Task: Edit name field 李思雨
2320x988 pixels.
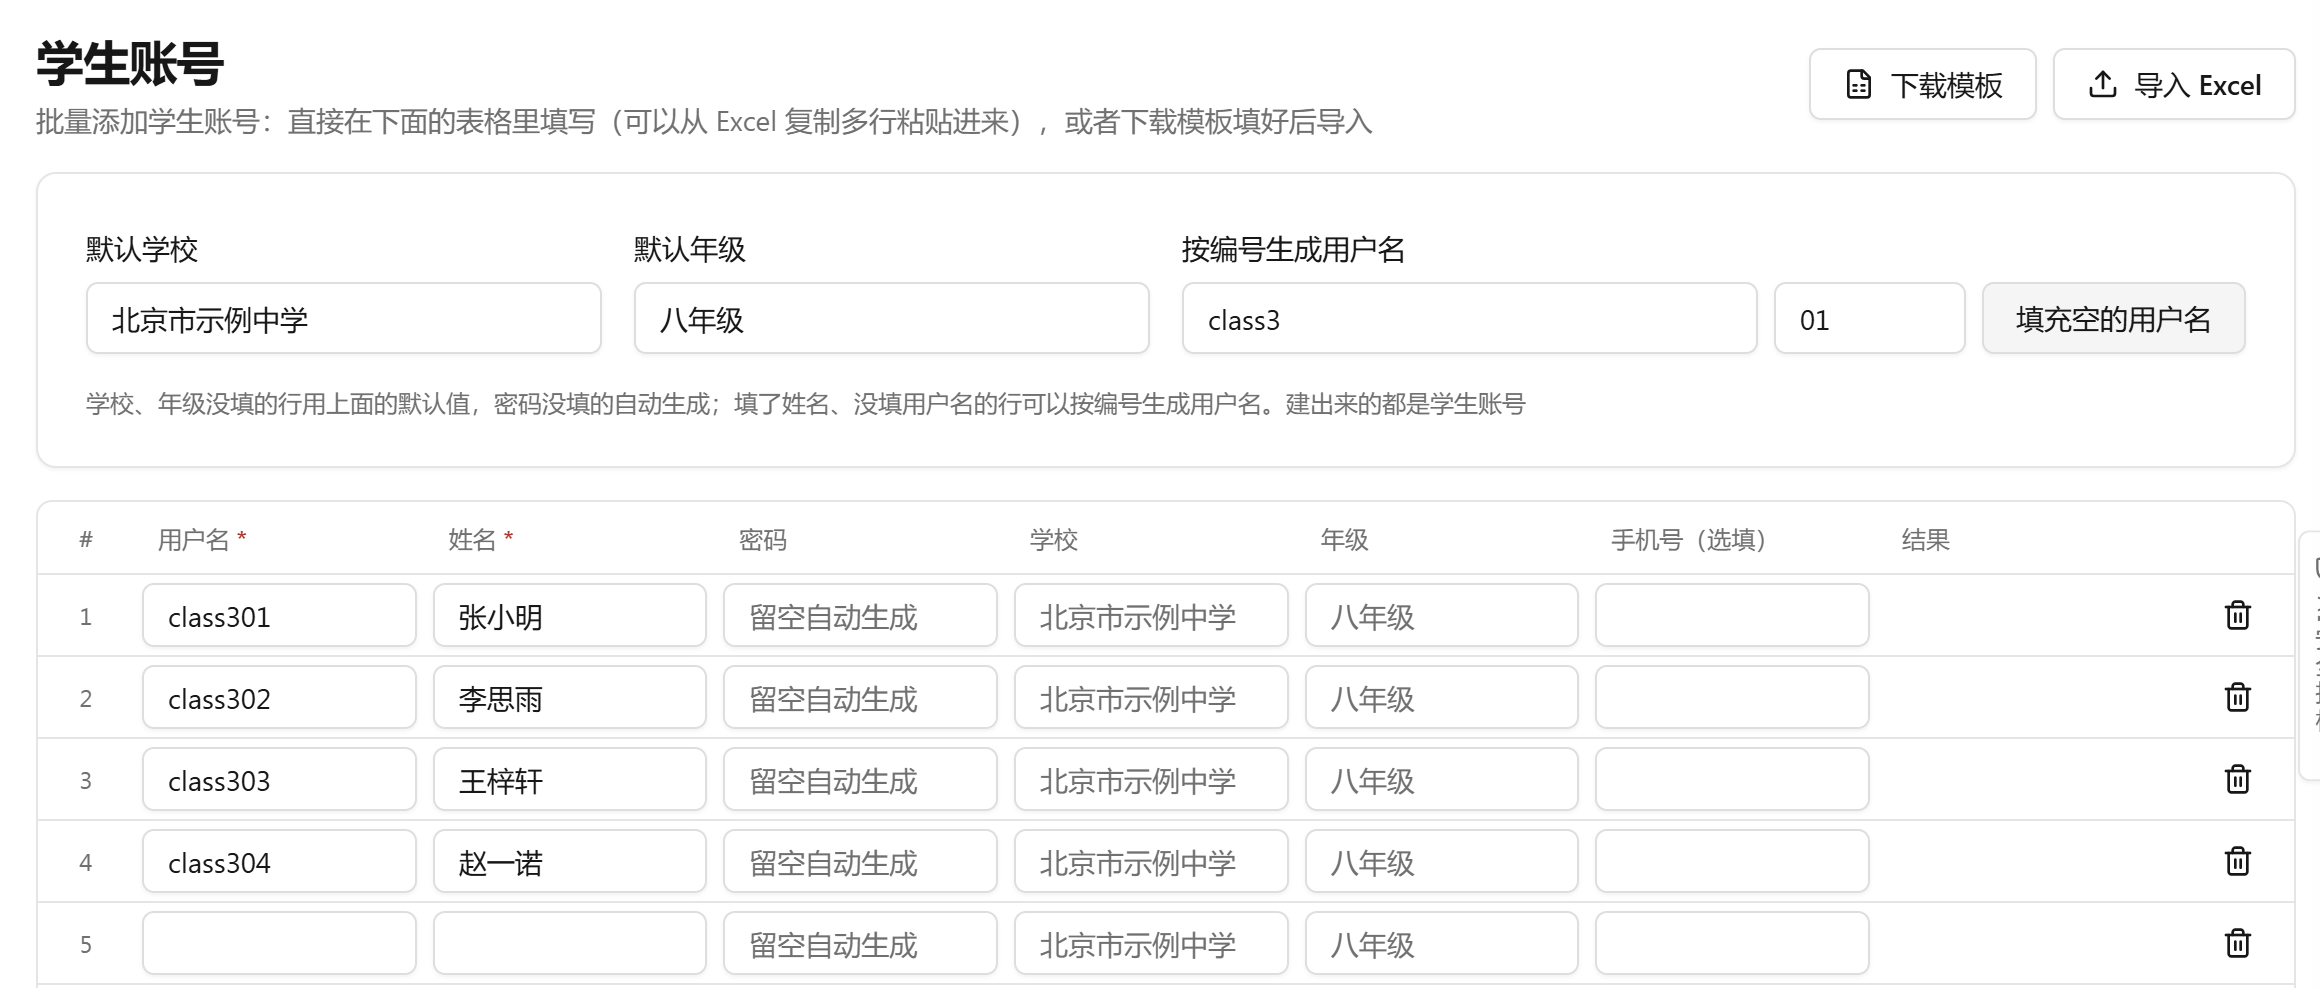Action: tap(569, 697)
